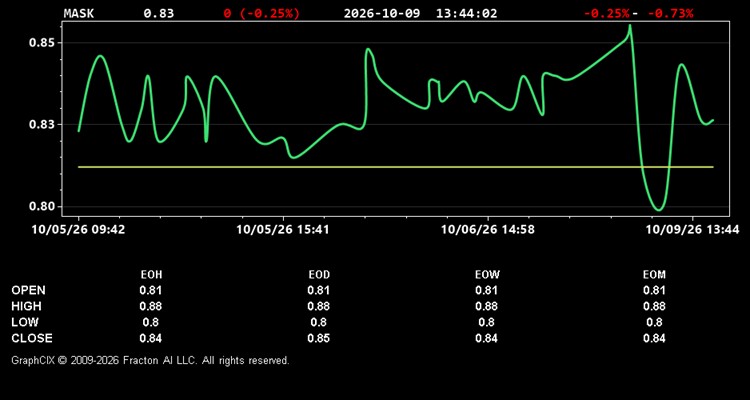Click the red change value 0 (-0.25%)
Image resolution: width=750 pixels, height=400 pixels.
262,13
